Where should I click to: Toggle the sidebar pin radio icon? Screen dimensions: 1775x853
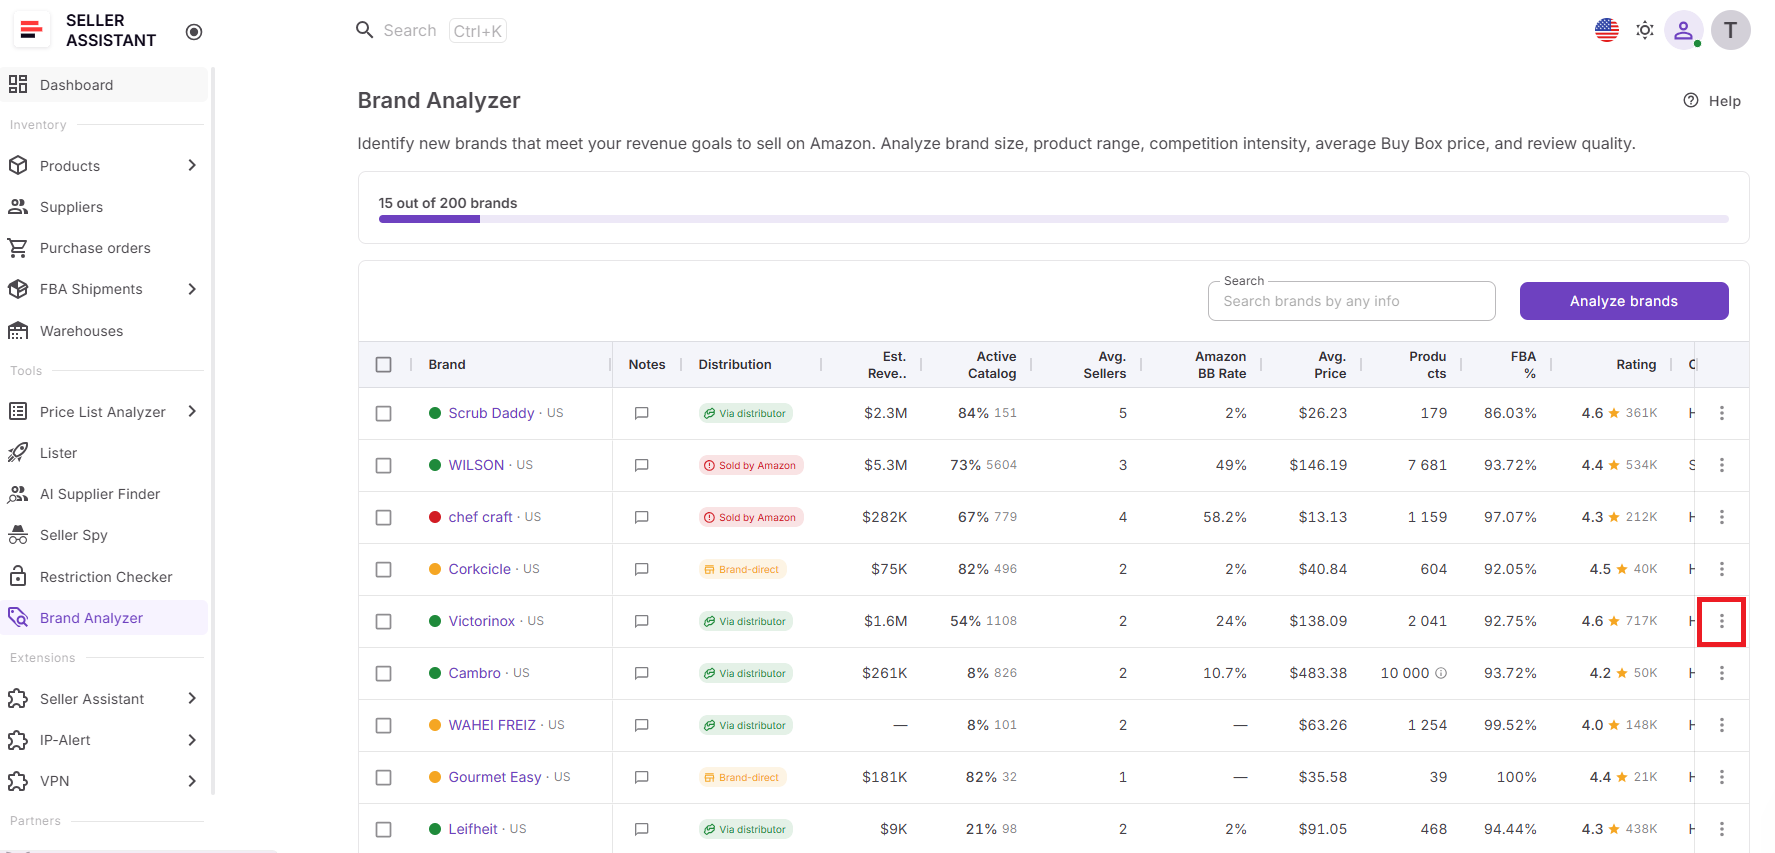point(194,32)
